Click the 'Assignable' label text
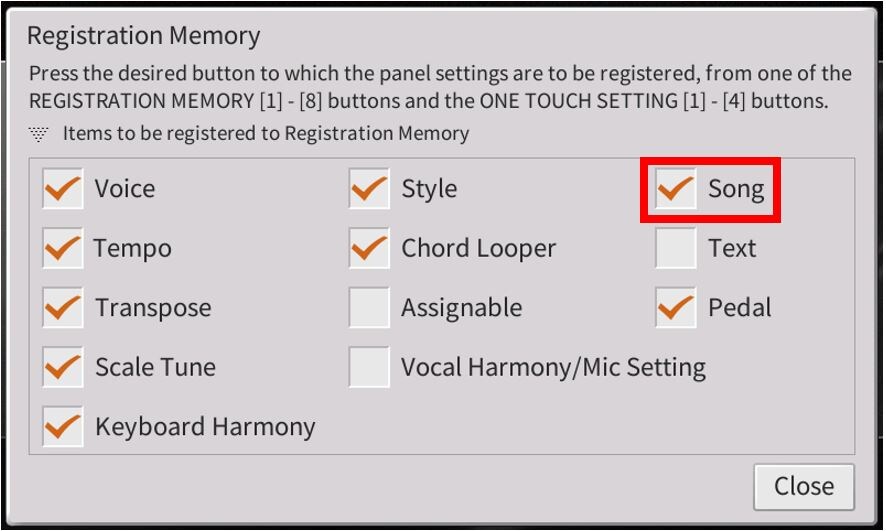Image resolution: width=886 pixels, height=531 pixels. coord(461,308)
